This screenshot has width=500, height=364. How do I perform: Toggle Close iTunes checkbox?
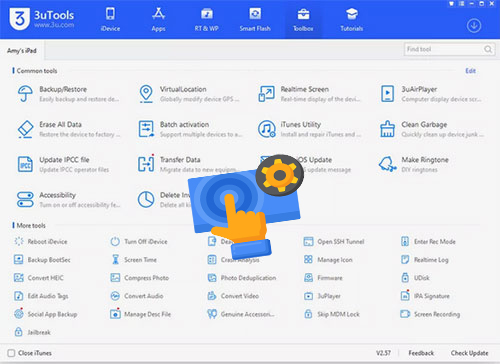[11, 353]
